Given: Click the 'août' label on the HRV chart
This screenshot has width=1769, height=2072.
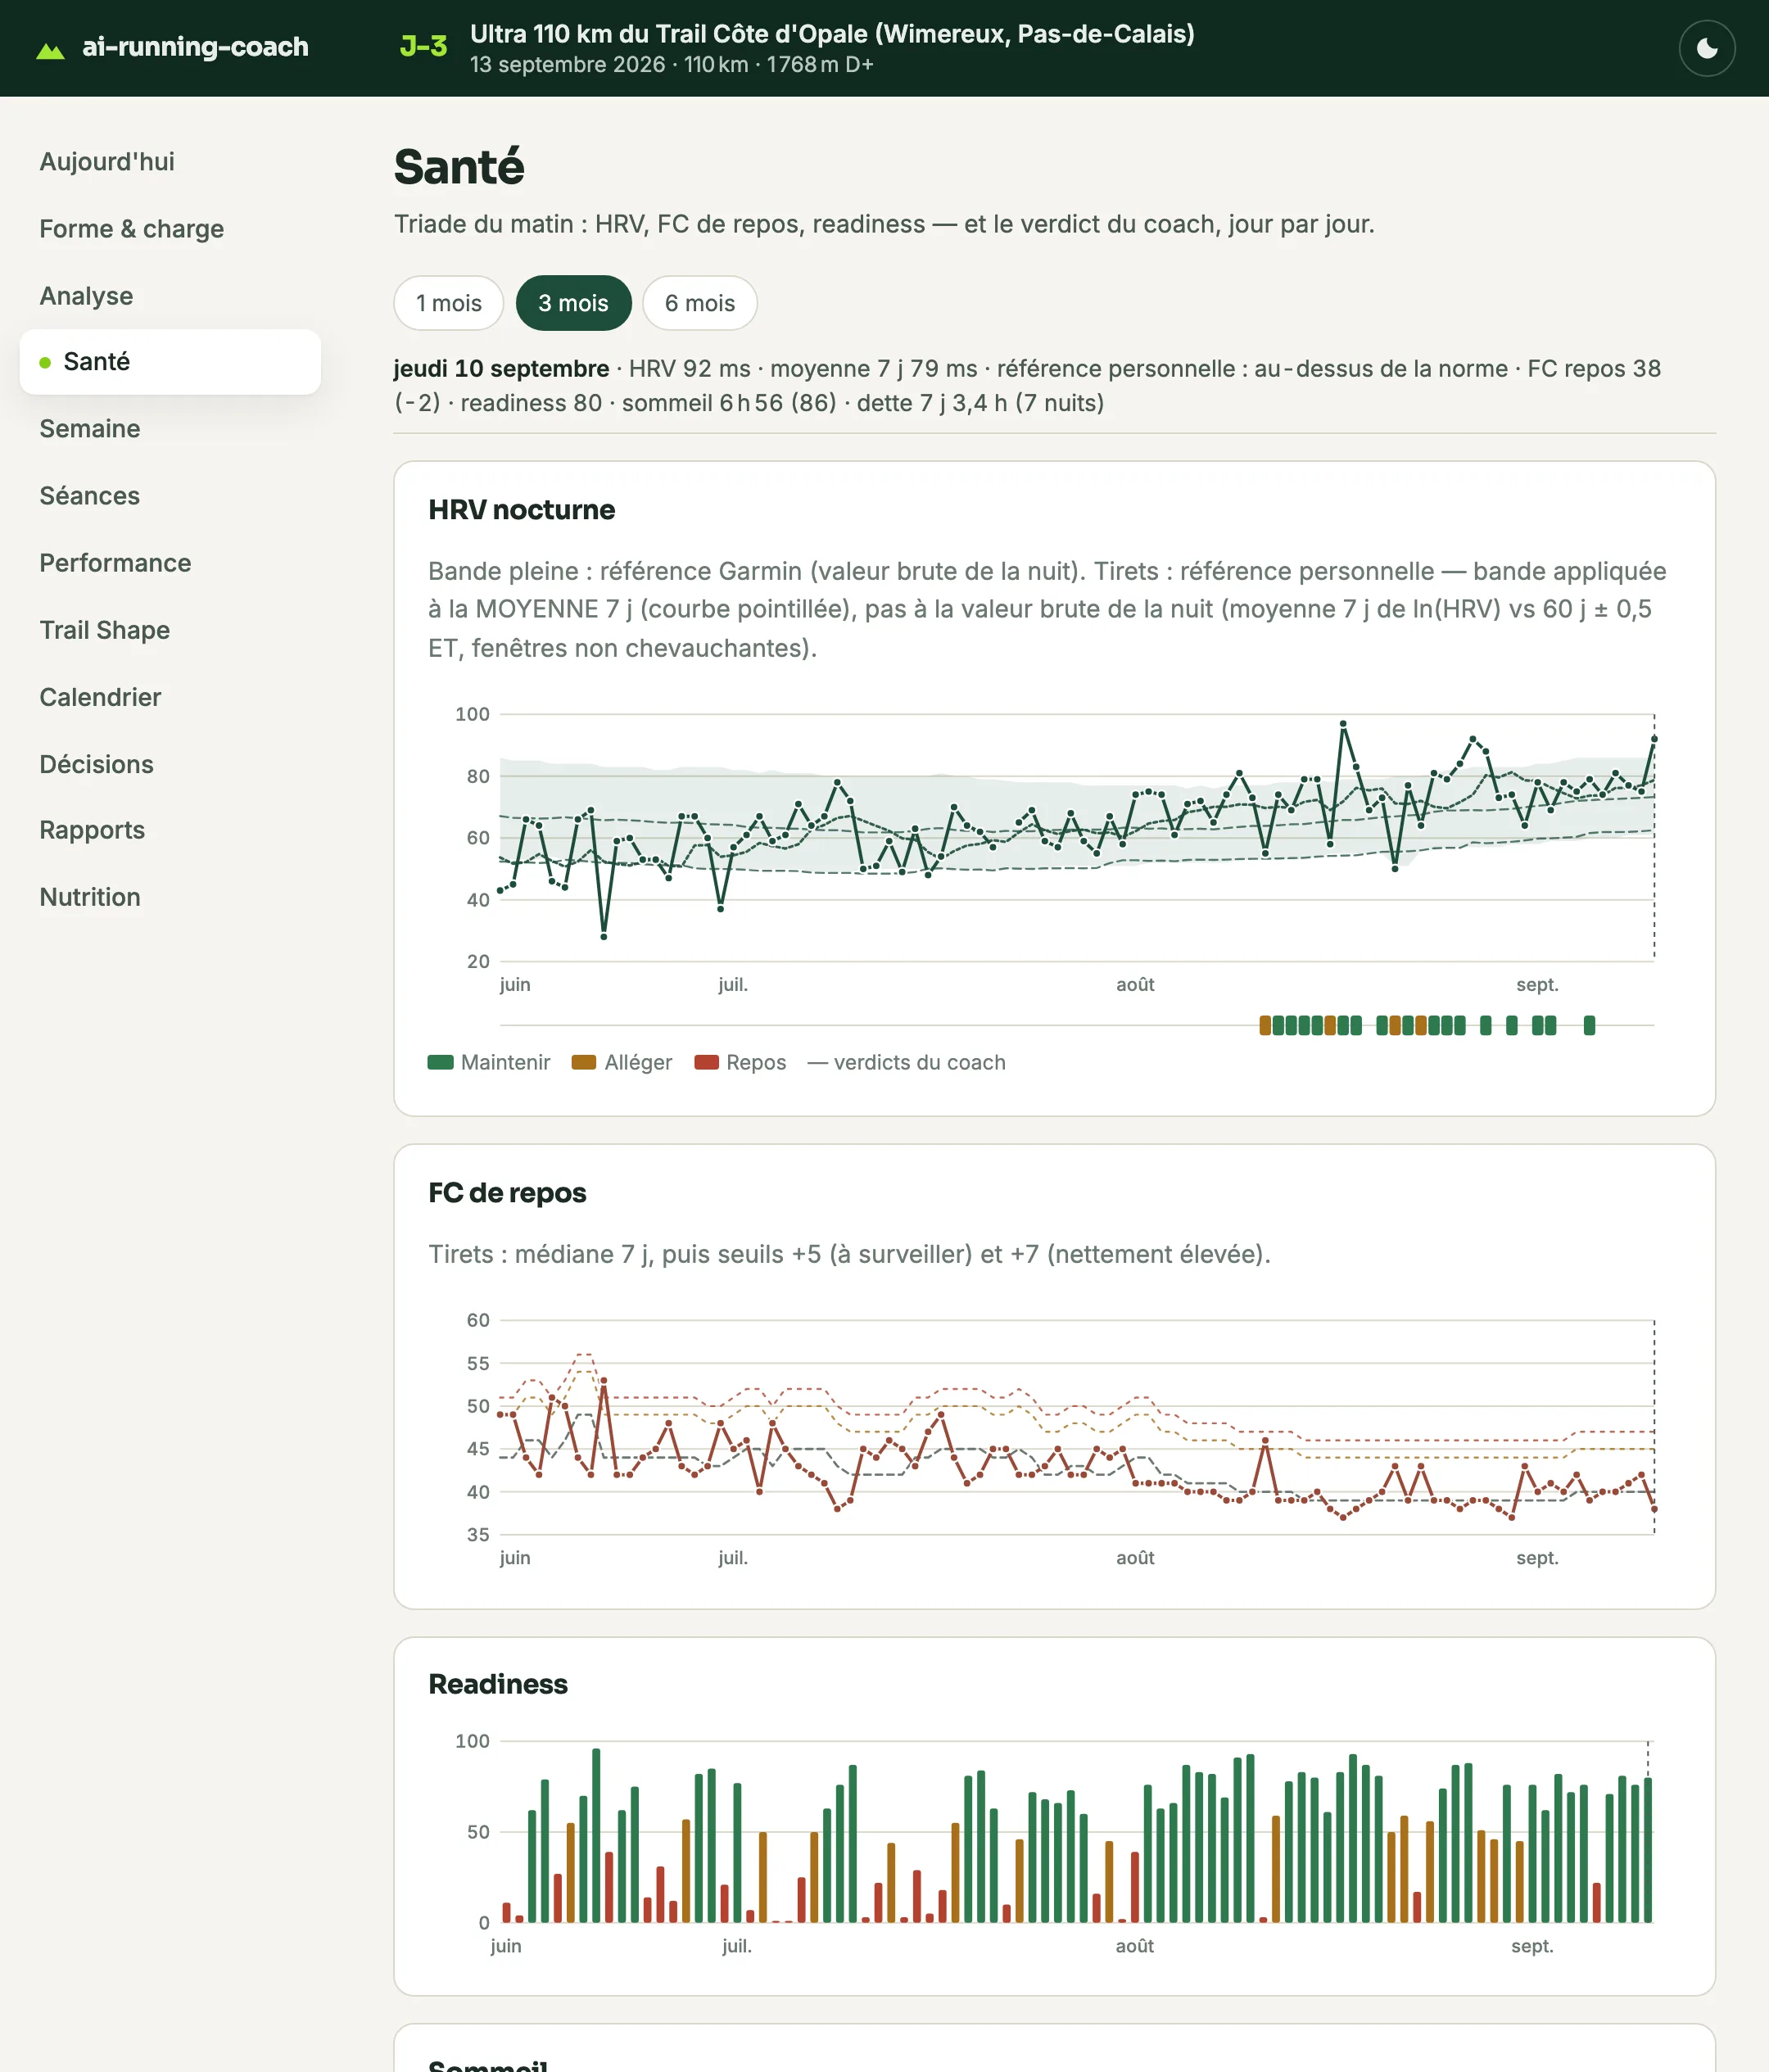Looking at the screenshot, I should point(1135,985).
